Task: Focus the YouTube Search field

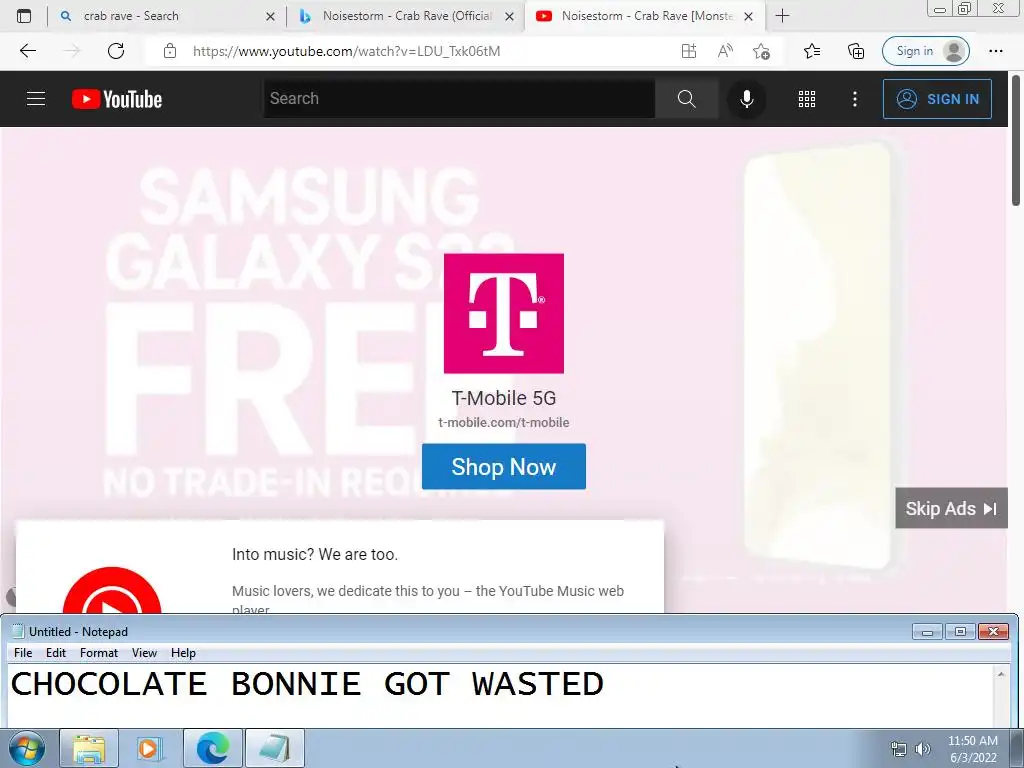Action: pos(459,99)
